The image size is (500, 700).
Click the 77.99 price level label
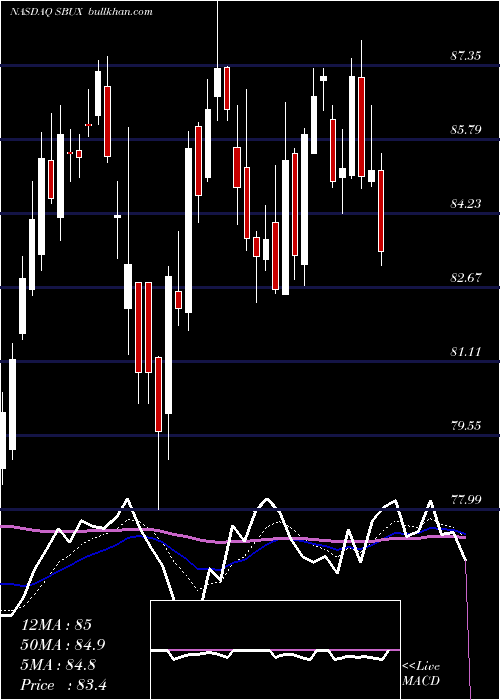pos(466,499)
